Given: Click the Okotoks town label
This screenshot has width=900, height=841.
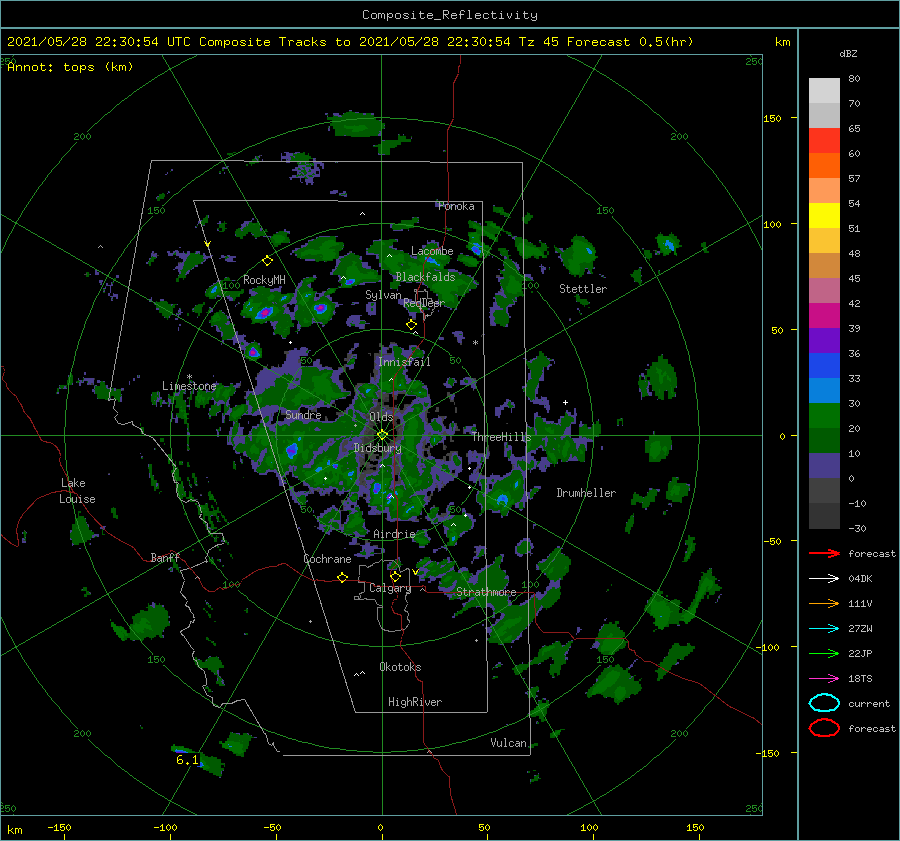Looking at the screenshot, I should click(400, 667).
